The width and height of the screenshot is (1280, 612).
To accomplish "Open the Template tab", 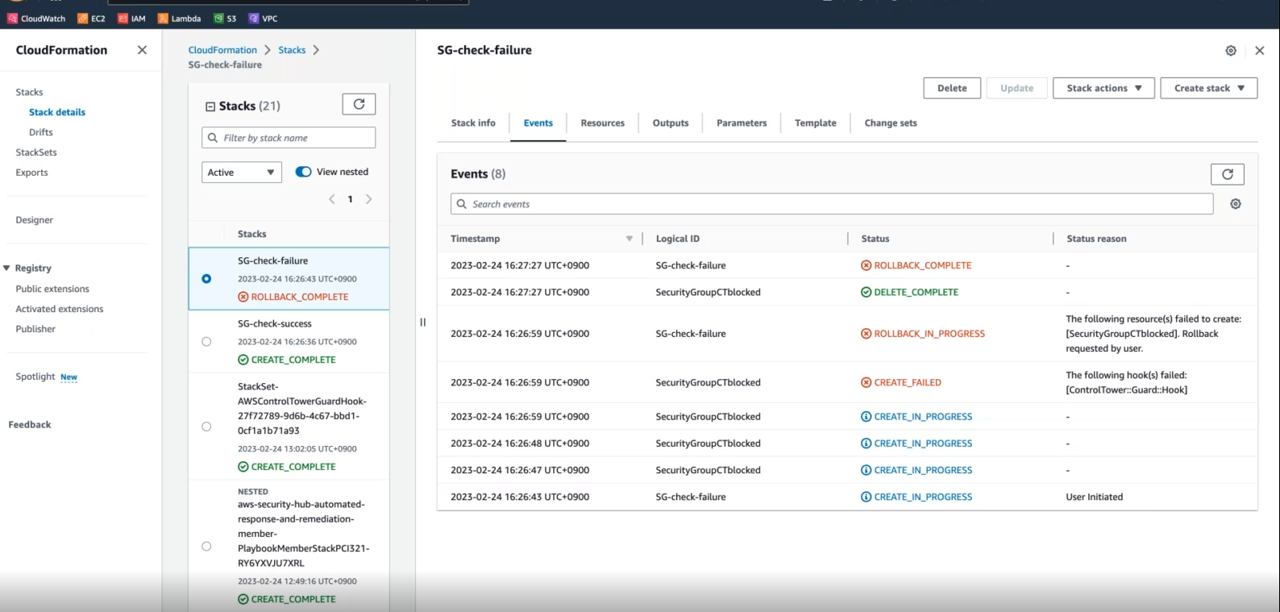I will coord(815,123).
